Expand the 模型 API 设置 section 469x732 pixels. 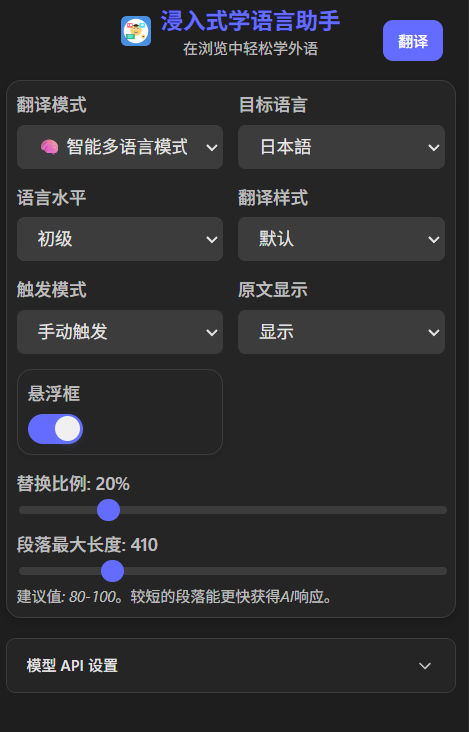coord(231,666)
